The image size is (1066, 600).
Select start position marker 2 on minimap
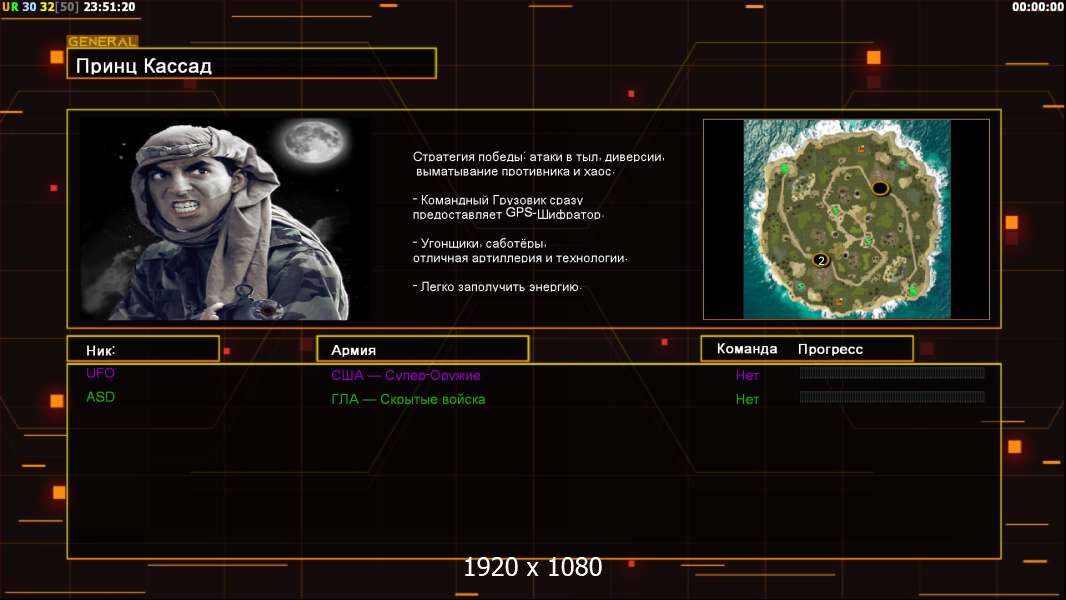[821, 260]
